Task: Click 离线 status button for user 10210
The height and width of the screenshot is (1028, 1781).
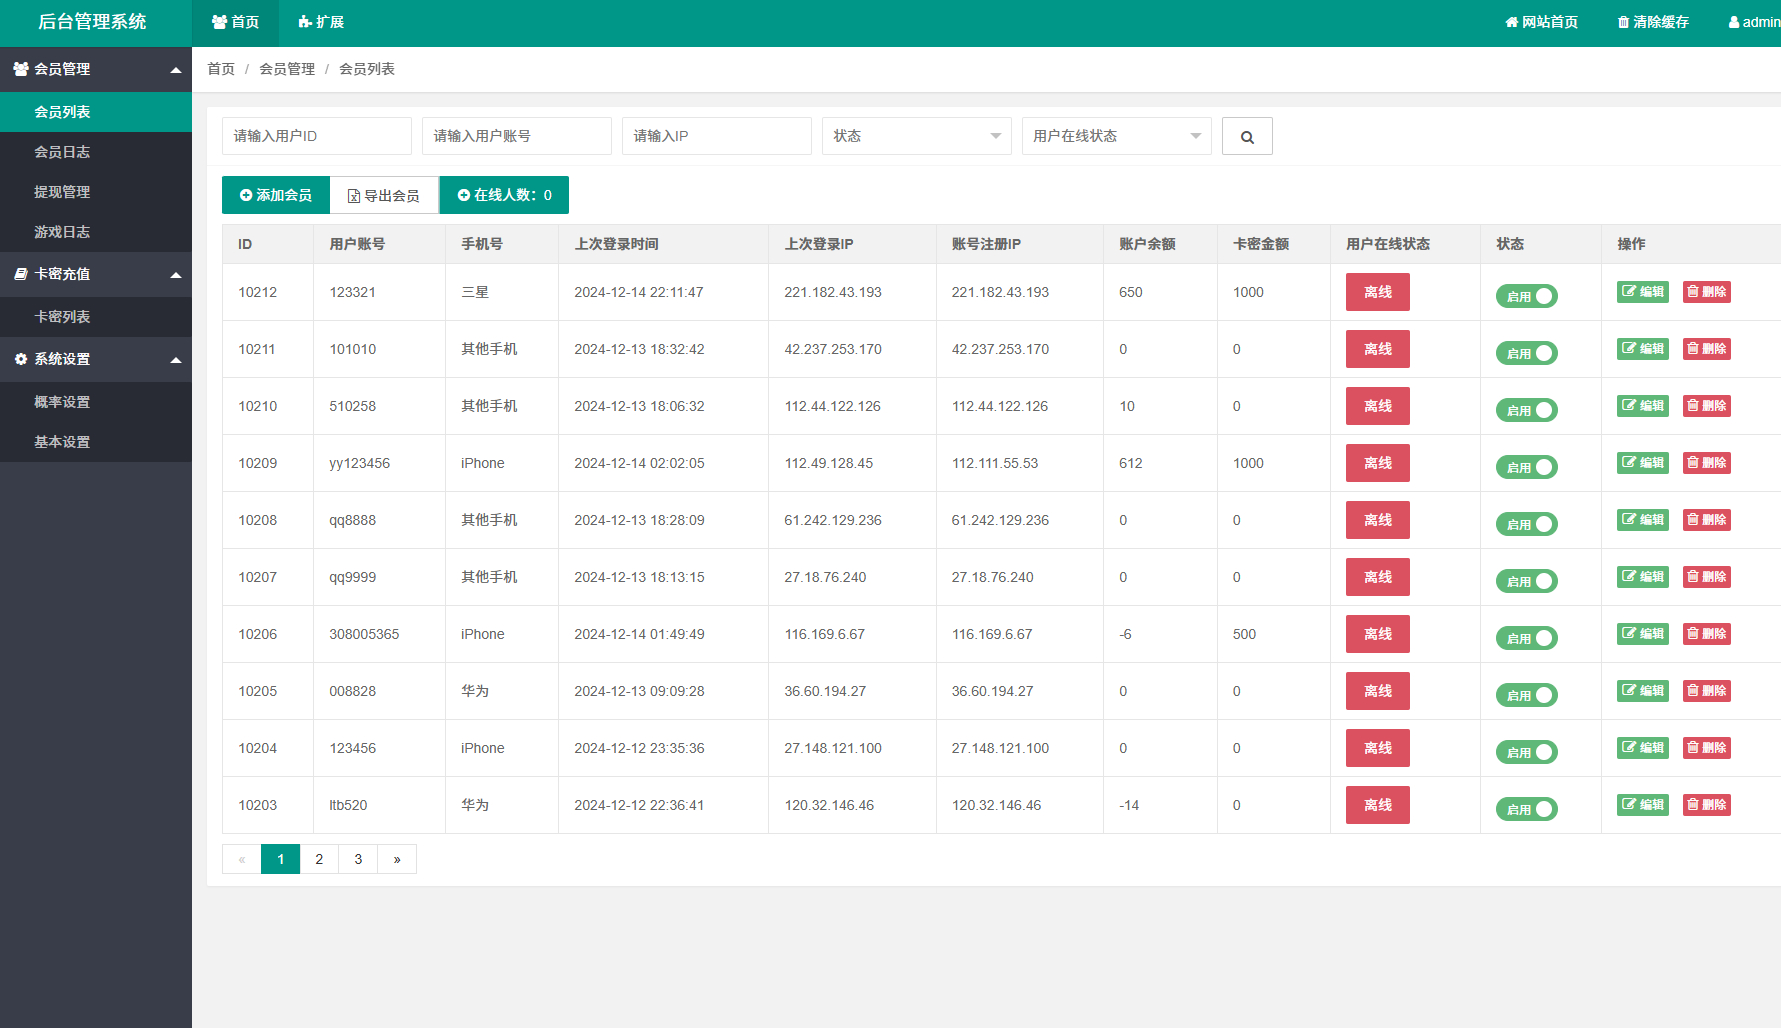Action: pos(1377,406)
